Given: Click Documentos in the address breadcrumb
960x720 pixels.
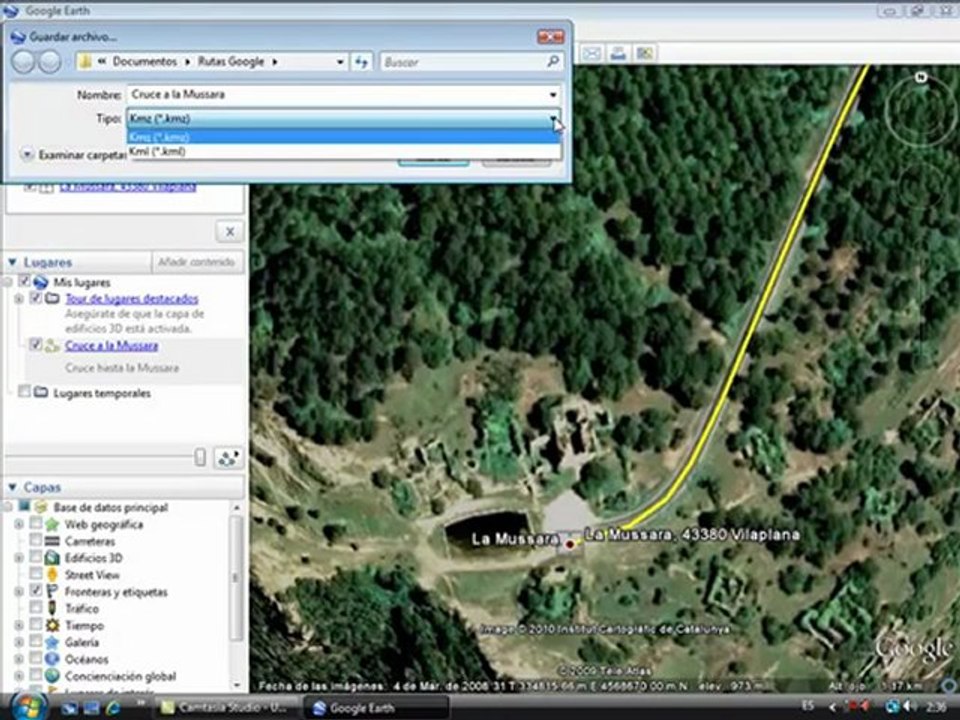Looking at the screenshot, I should tap(144, 62).
